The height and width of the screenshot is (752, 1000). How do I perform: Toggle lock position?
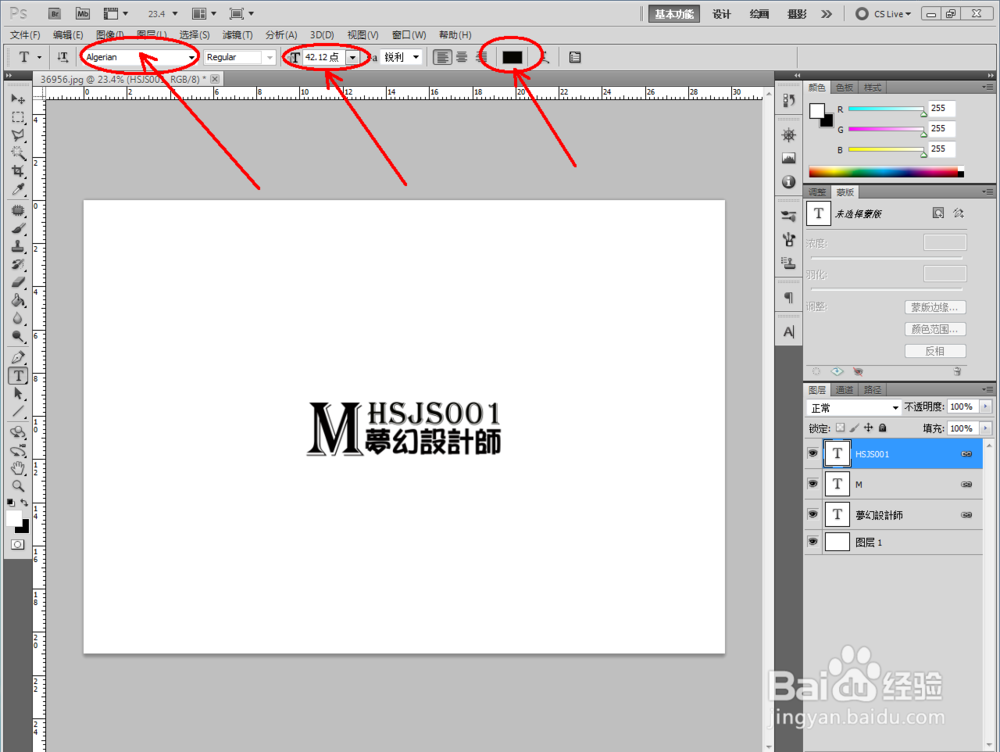coord(869,428)
